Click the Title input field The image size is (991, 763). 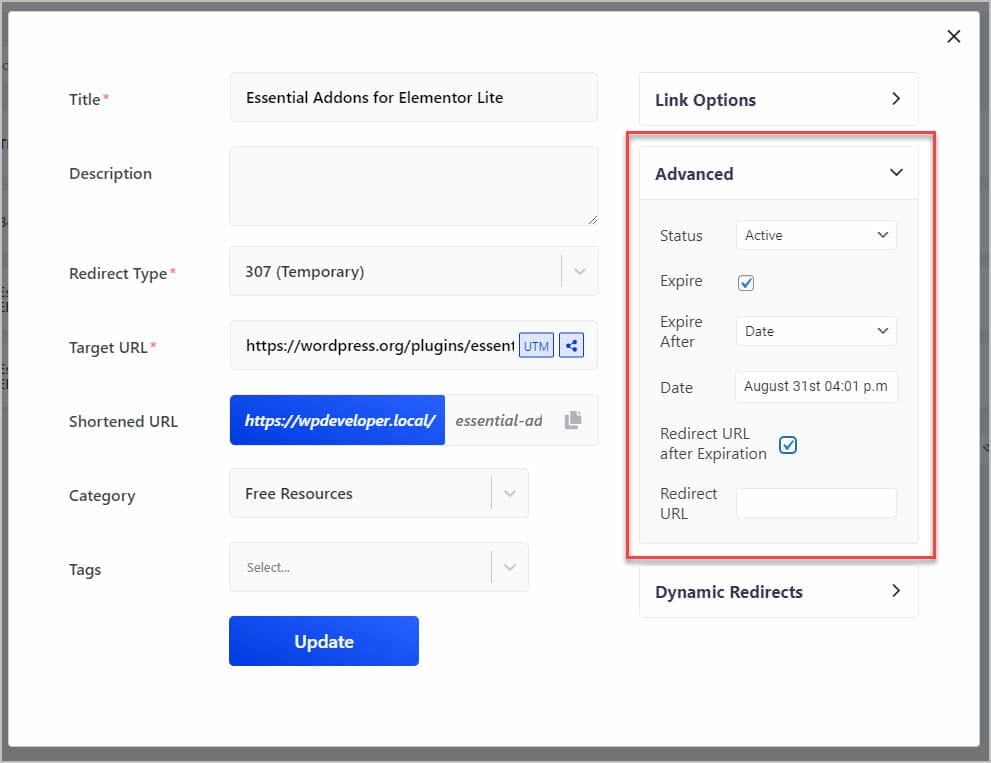tap(413, 97)
